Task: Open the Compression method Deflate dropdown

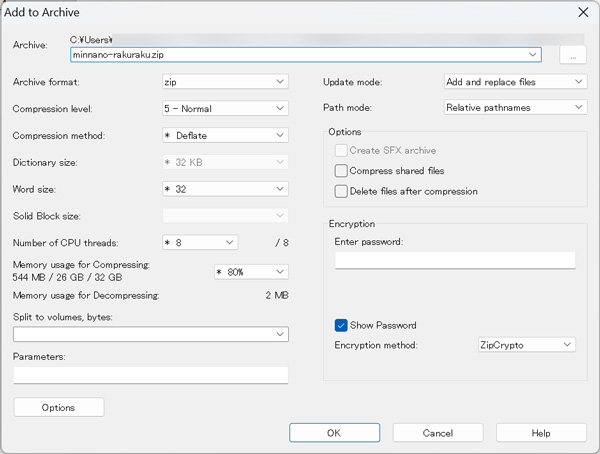Action: pyautogui.click(x=225, y=135)
